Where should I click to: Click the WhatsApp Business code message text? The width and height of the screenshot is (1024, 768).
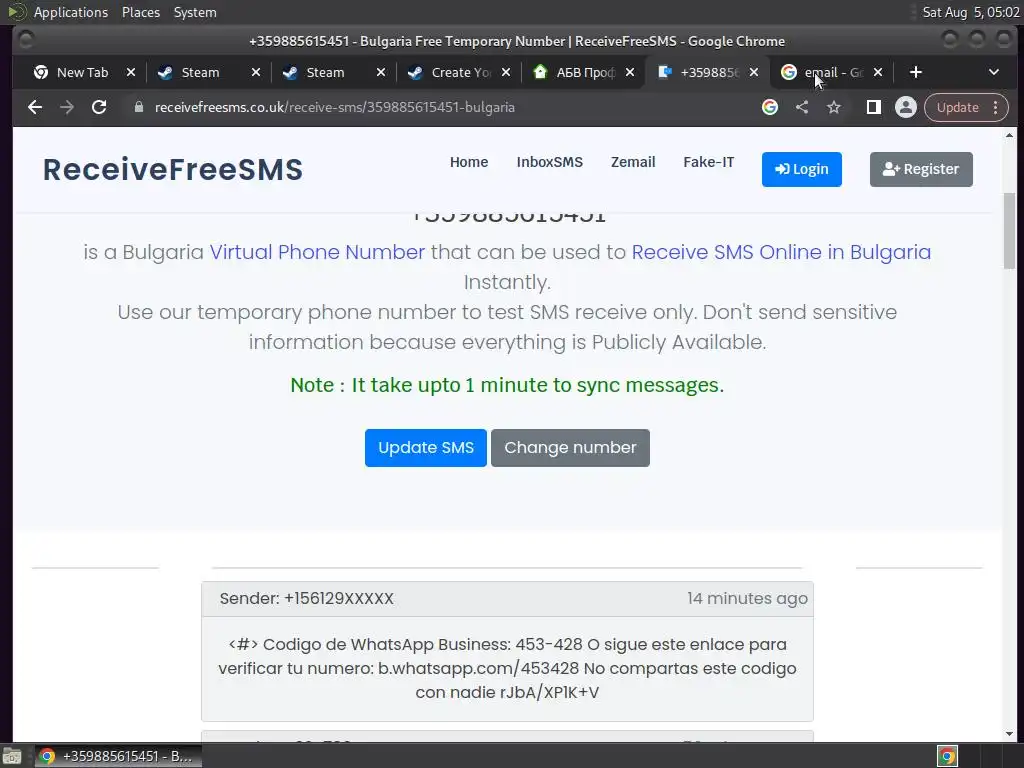507,668
